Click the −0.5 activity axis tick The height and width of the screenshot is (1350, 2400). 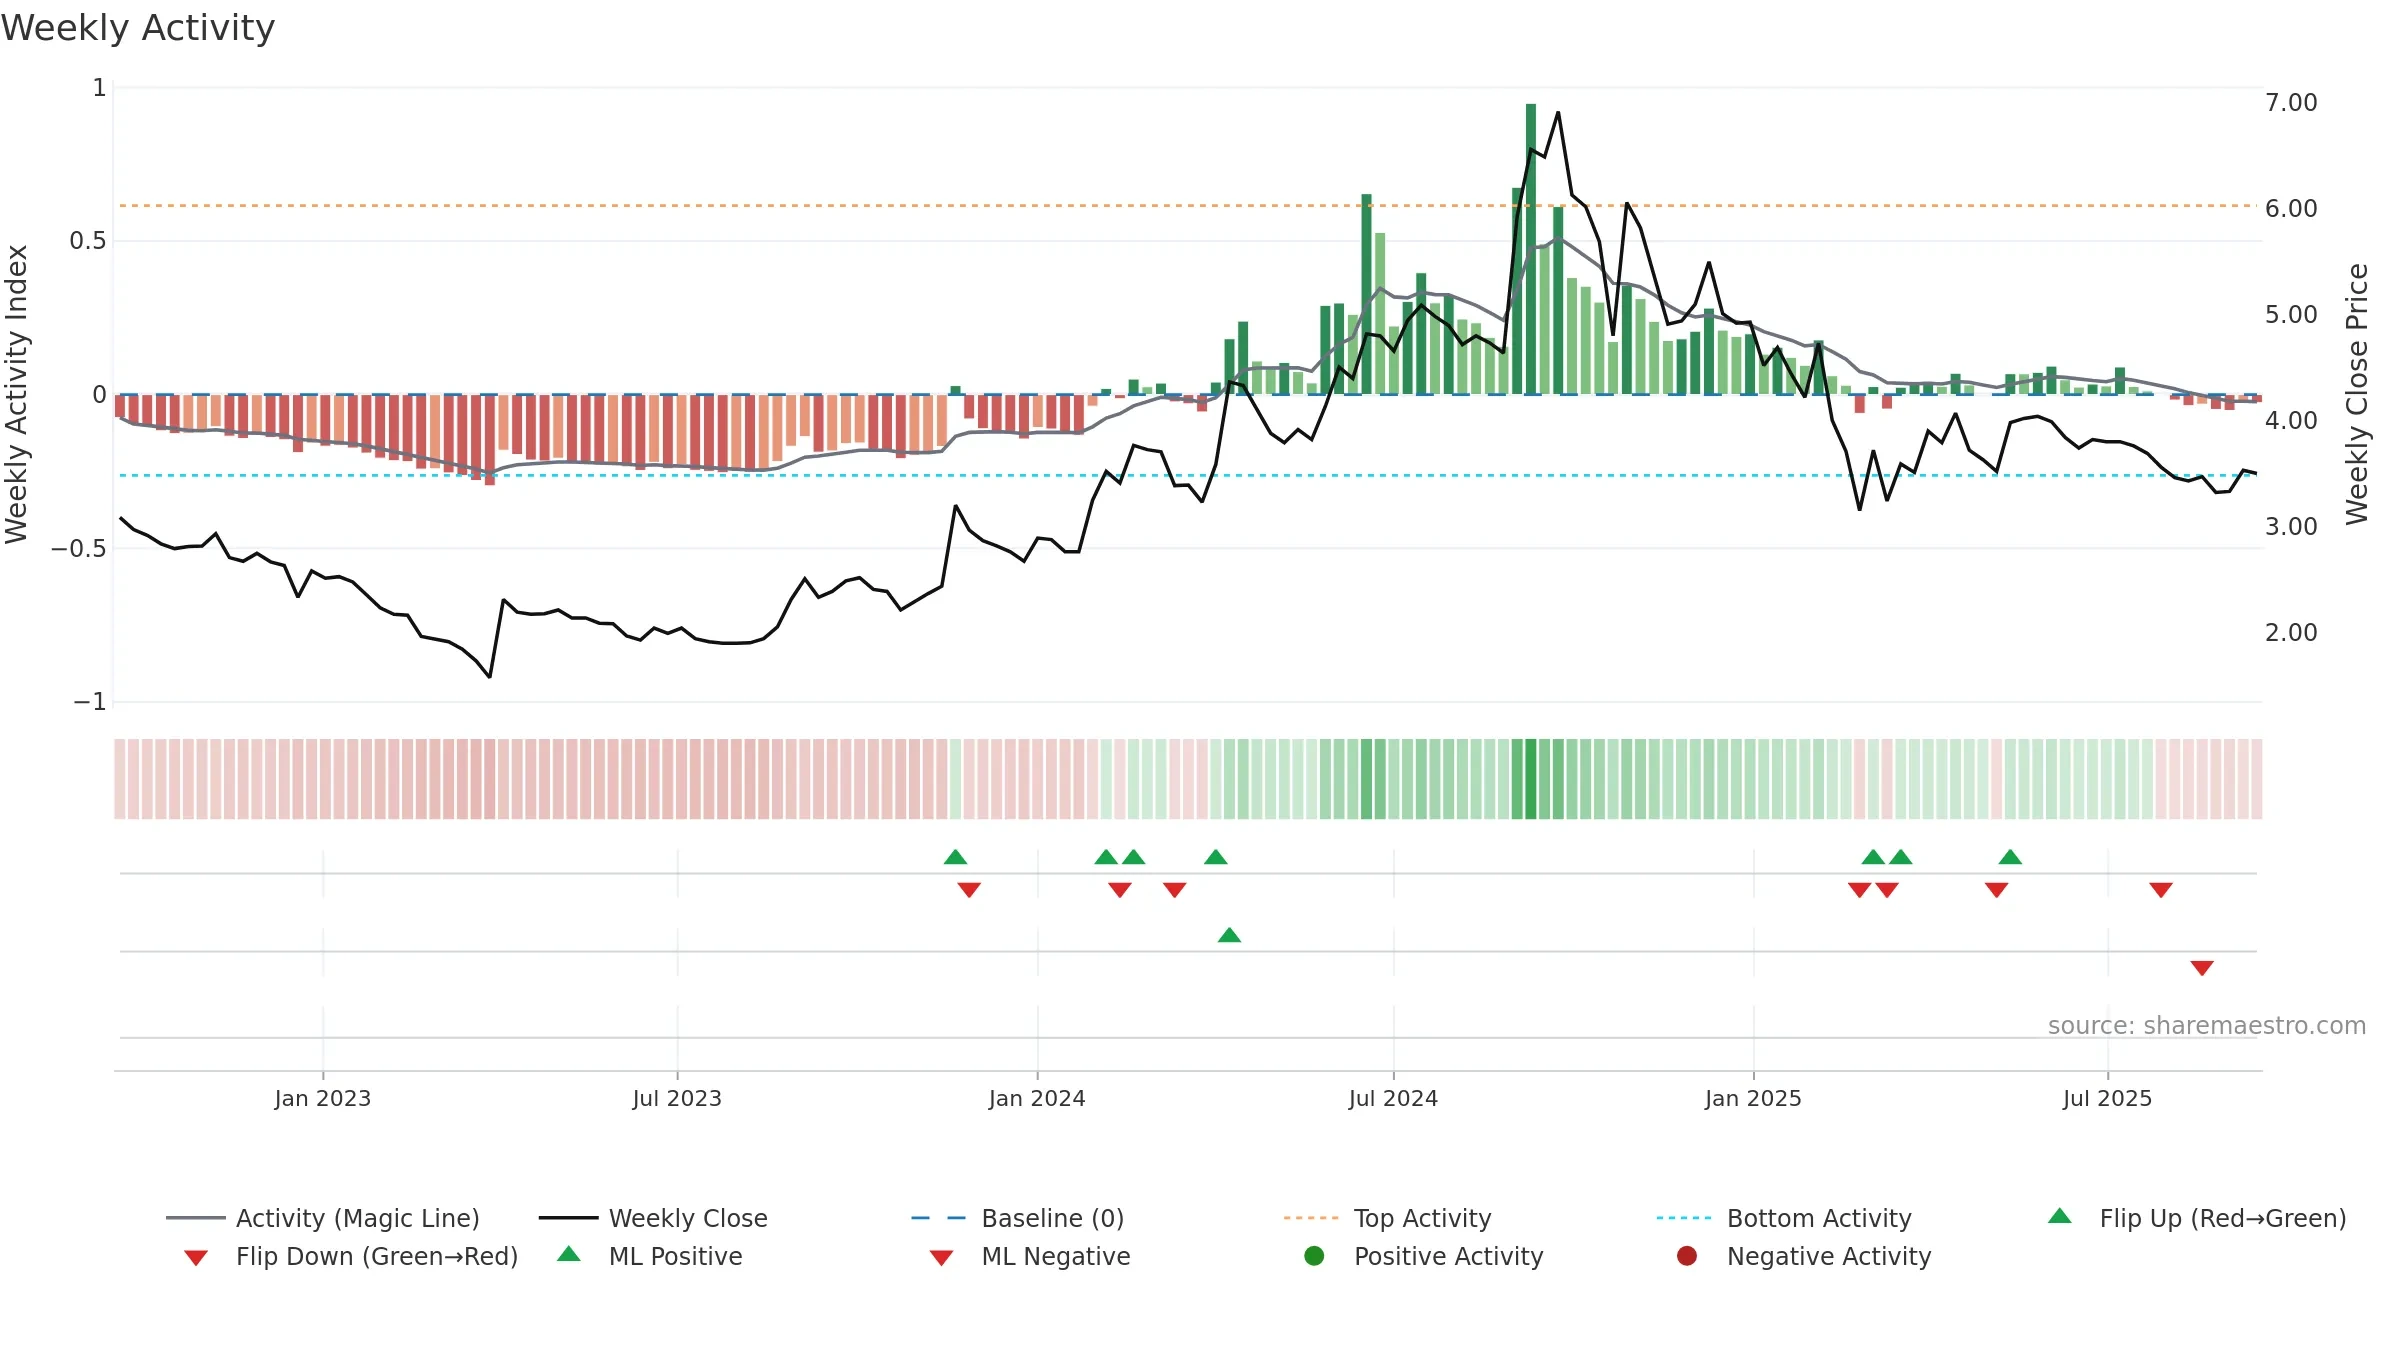pyautogui.click(x=79, y=548)
